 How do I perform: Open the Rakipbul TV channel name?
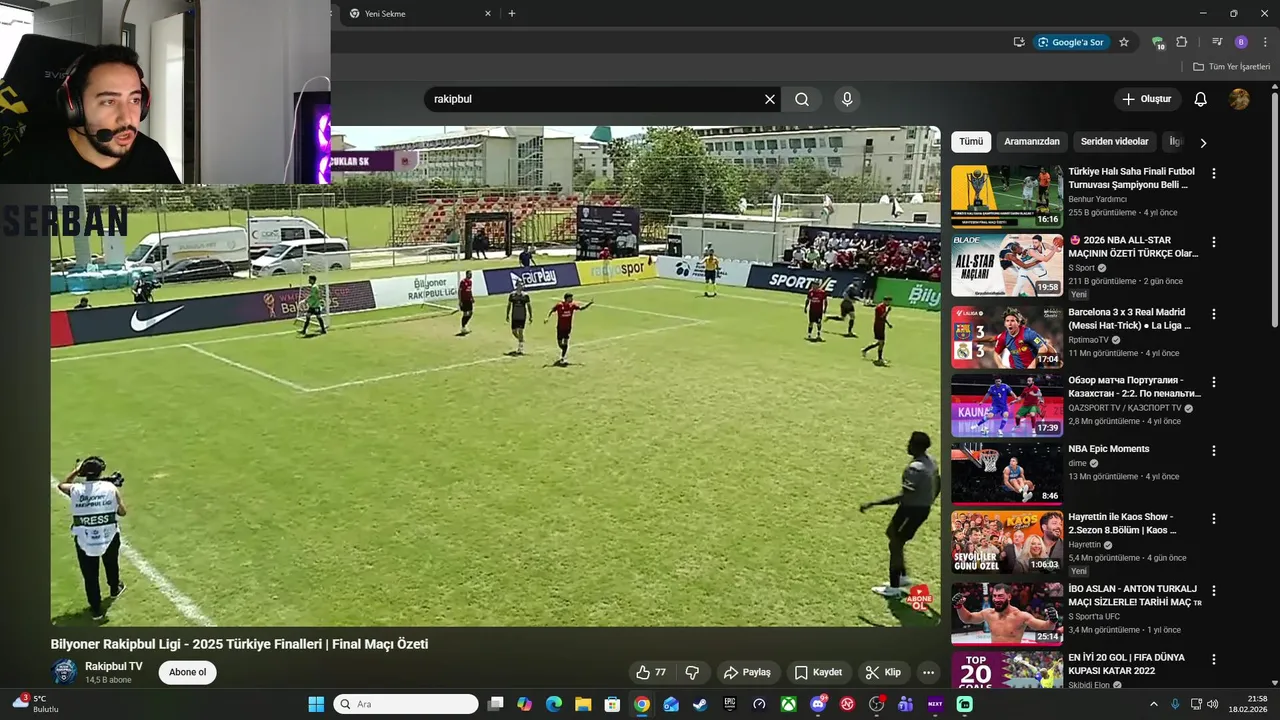point(114,666)
